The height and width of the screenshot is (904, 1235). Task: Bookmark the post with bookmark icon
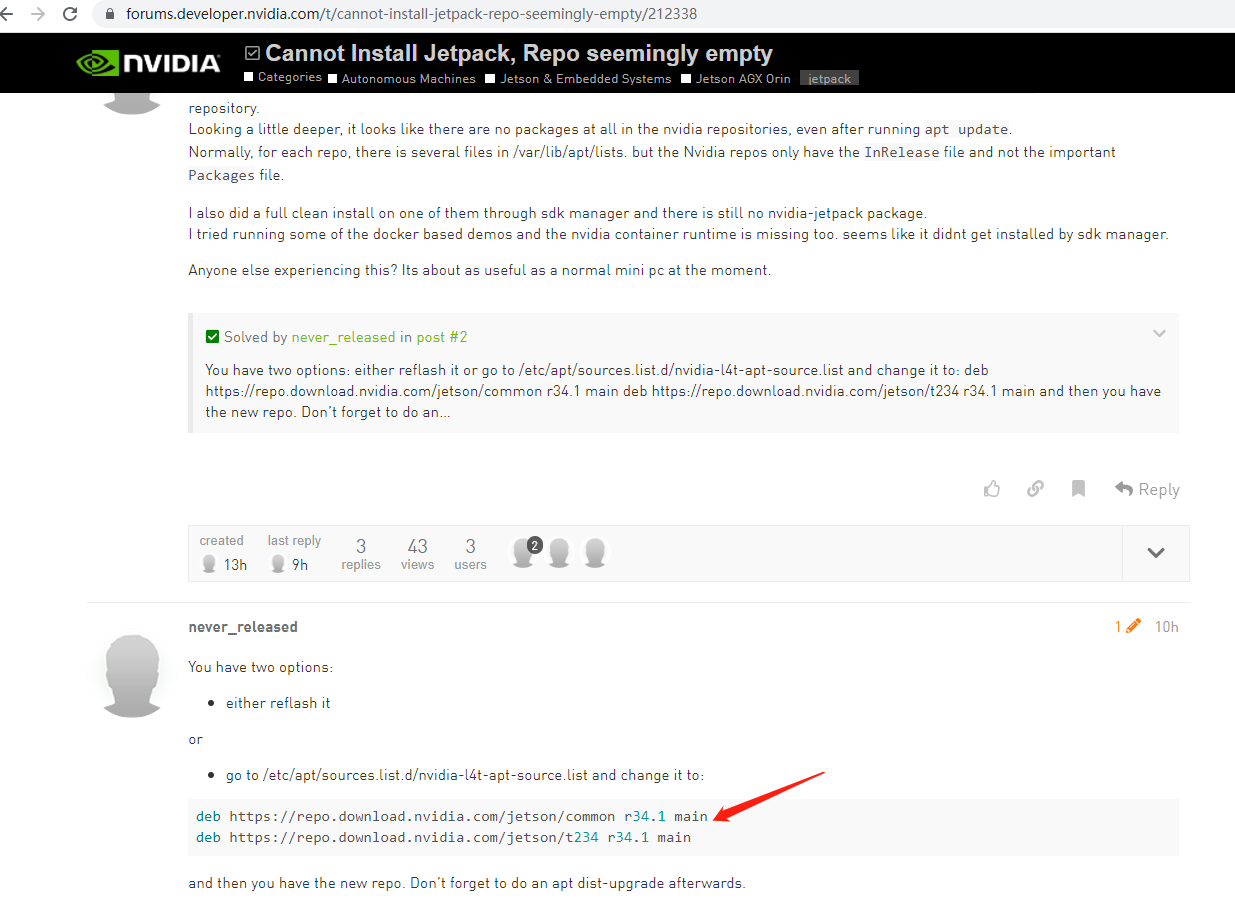point(1078,489)
